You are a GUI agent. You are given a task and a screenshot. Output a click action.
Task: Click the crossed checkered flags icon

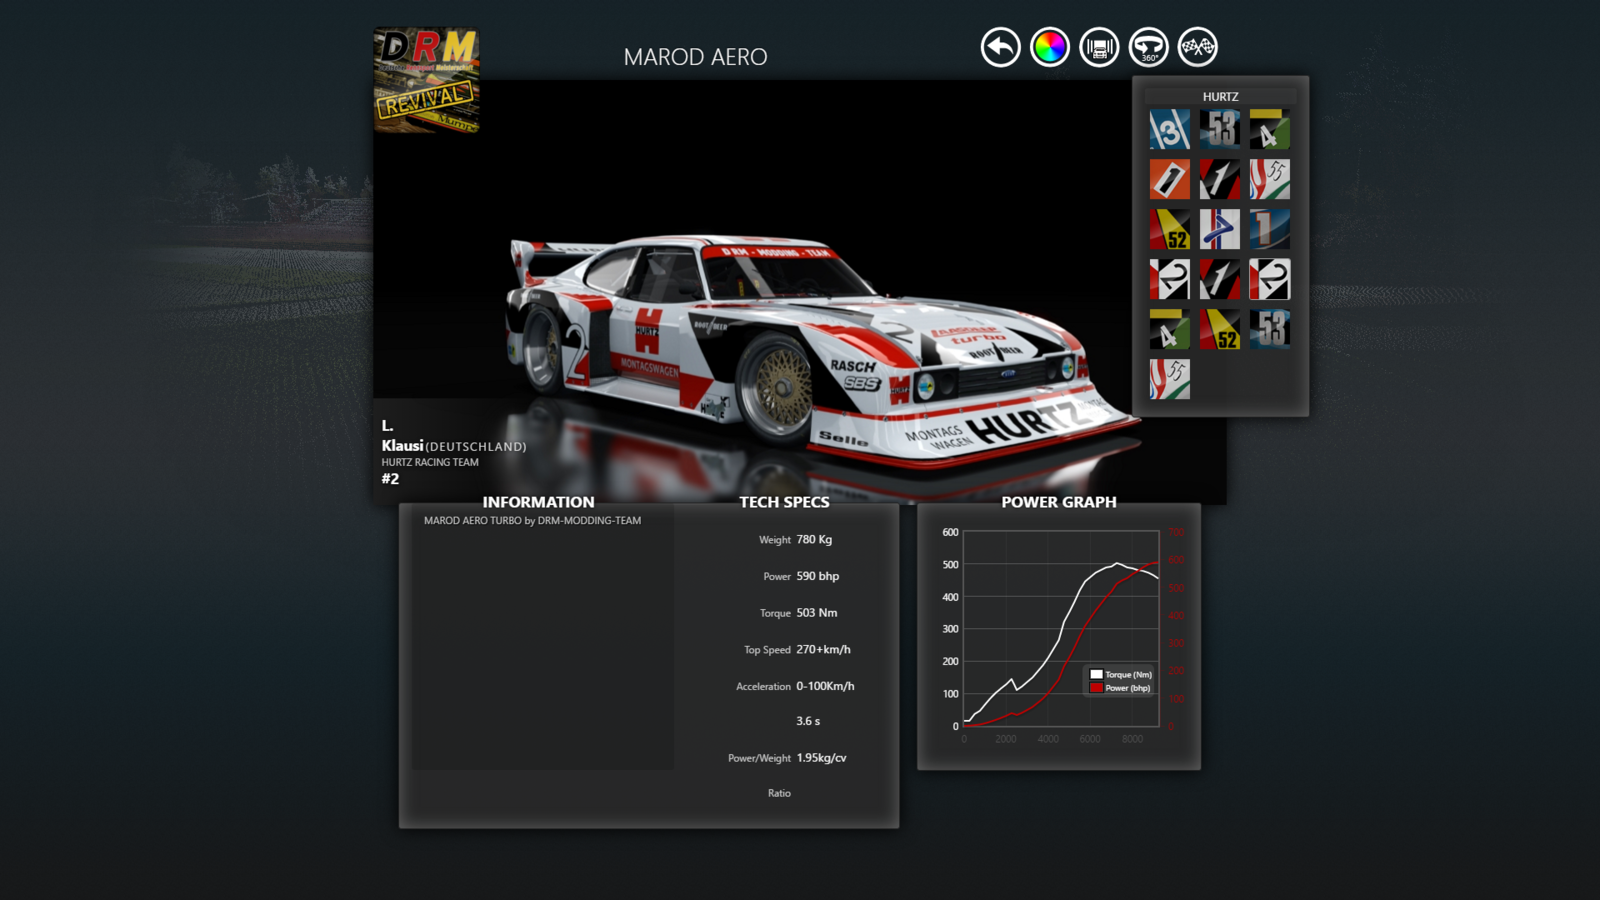coord(1198,47)
